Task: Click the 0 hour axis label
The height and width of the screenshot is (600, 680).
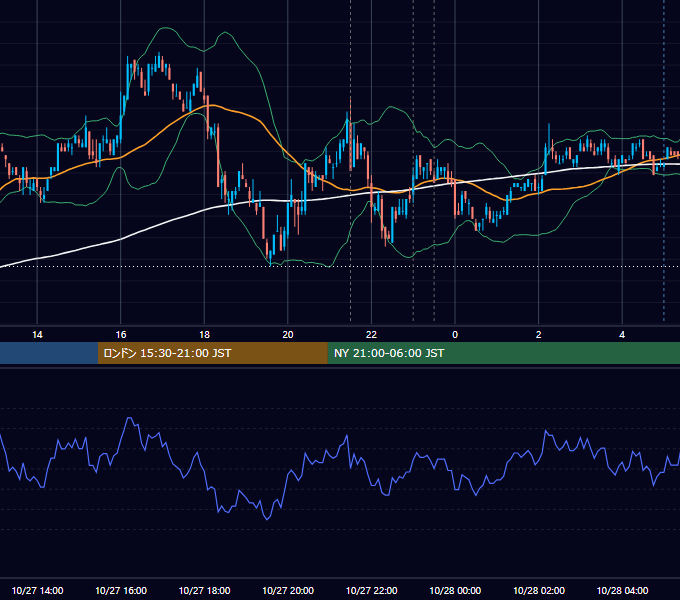Action: [455, 335]
